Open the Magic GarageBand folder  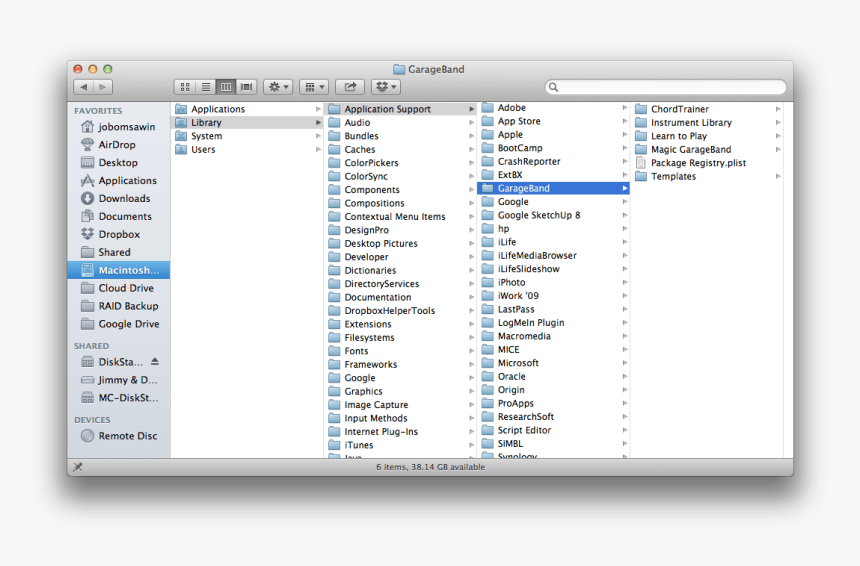click(x=708, y=149)
